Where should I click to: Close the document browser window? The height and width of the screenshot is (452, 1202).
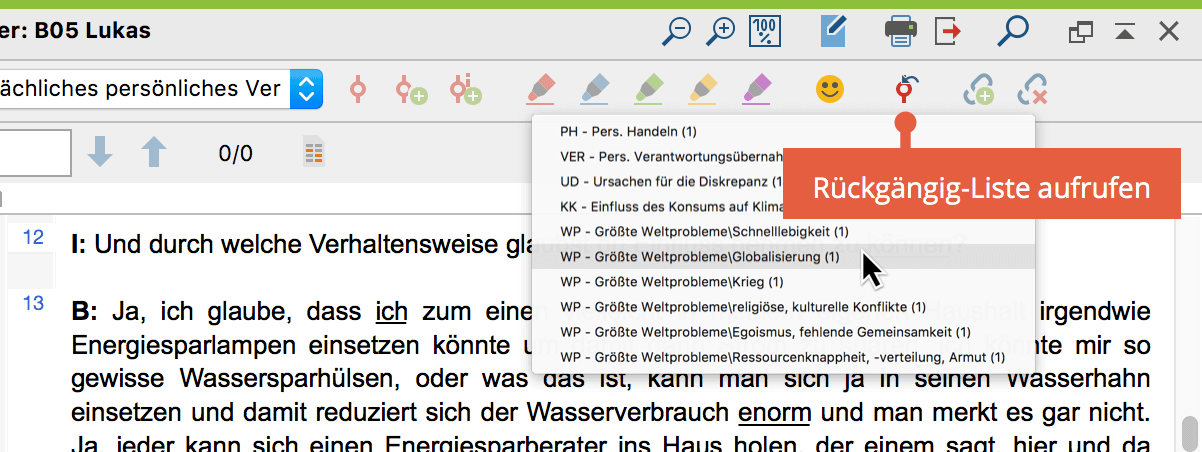pos(1169,33)
